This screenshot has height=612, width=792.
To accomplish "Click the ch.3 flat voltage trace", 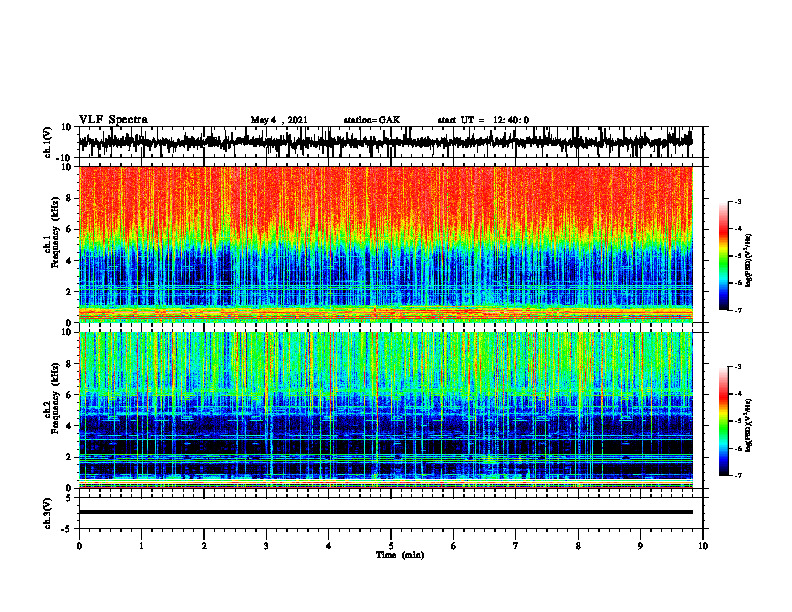I will point(386,512).
